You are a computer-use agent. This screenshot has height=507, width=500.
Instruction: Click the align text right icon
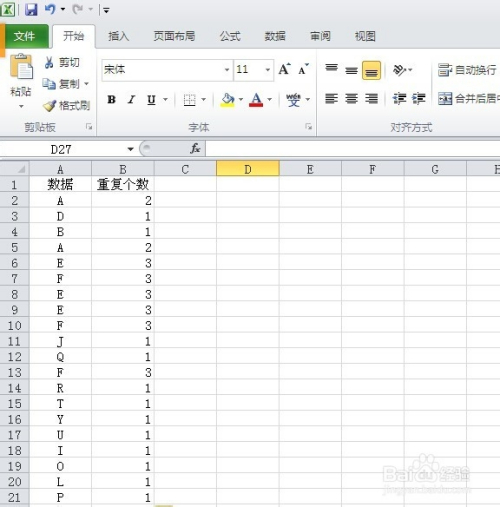click(x=371, y=99)
